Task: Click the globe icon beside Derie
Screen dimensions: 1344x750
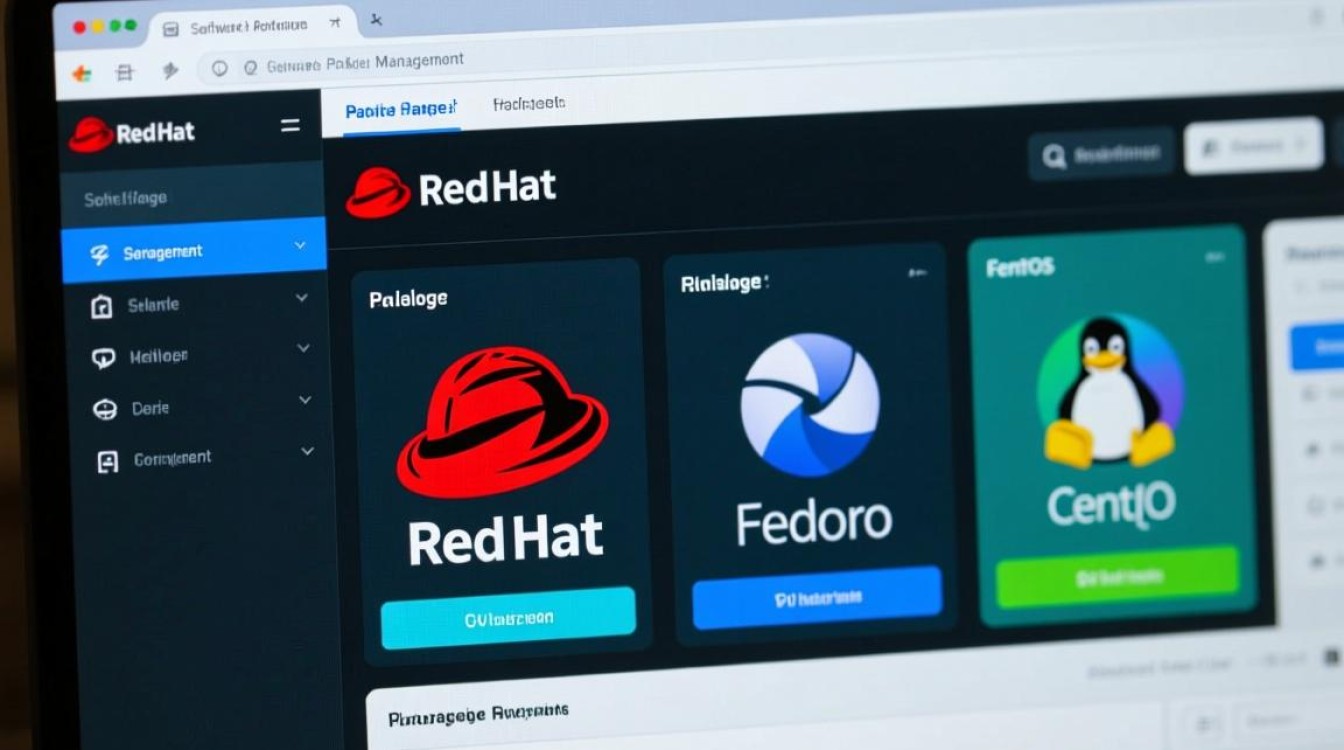Action: tap(104, 409)
